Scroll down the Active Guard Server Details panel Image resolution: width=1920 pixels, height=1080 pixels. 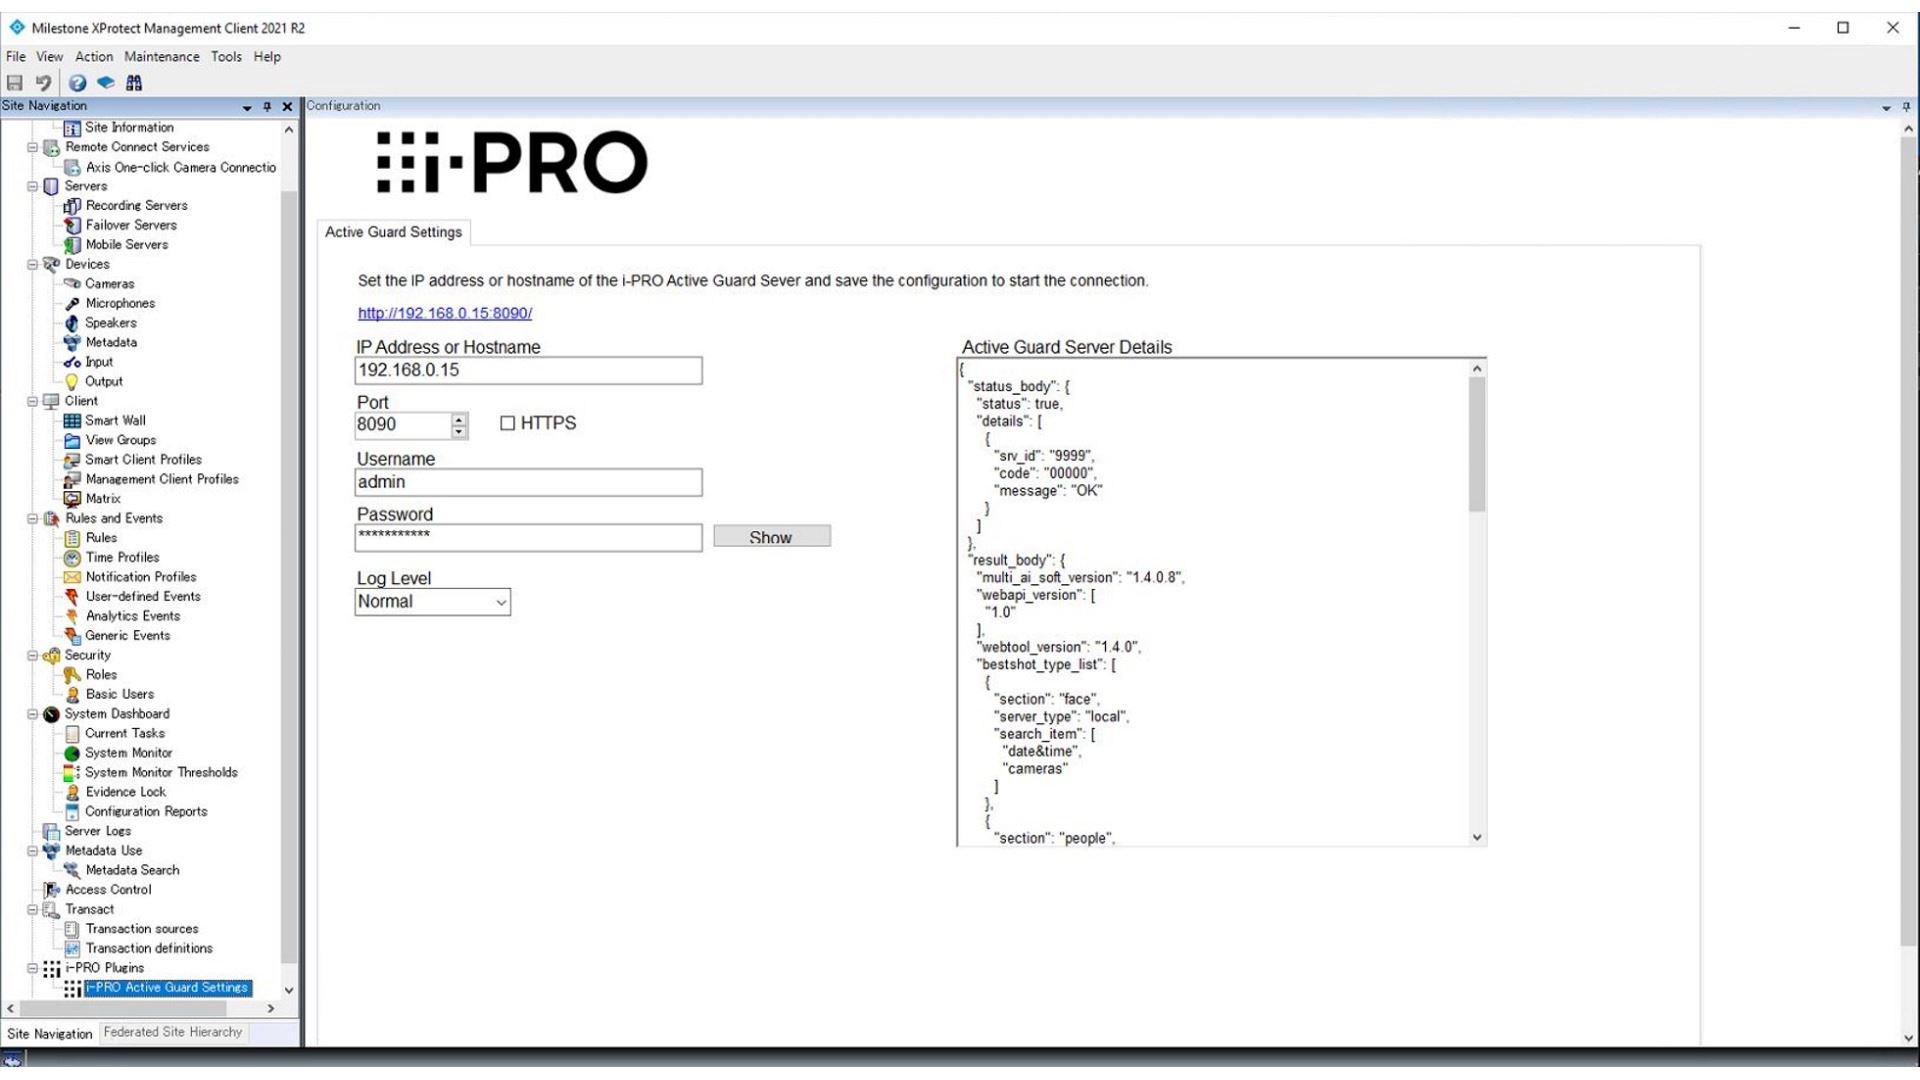(1476, 839)
